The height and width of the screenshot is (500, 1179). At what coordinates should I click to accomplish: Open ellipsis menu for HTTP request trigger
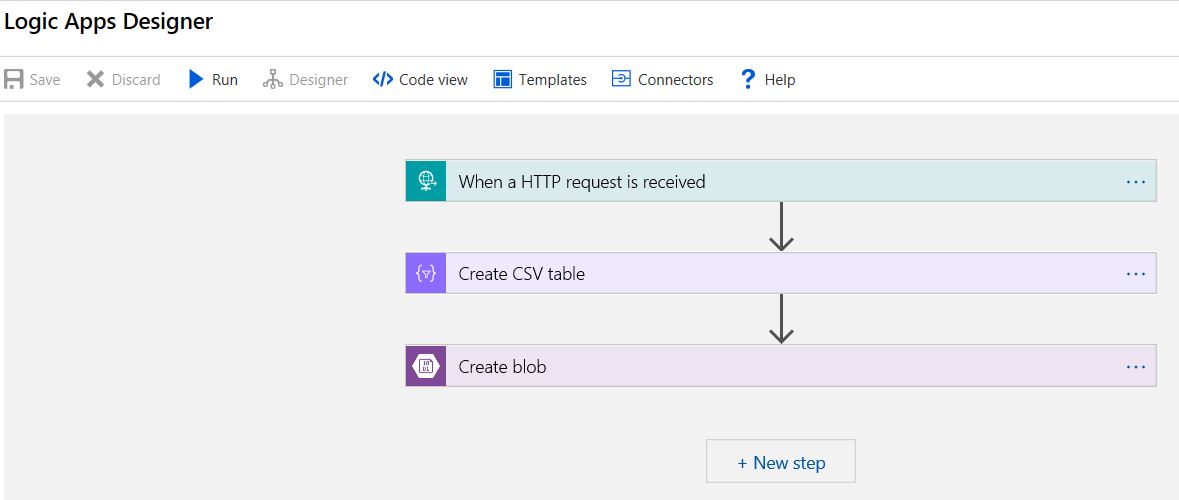[1135, 182]
